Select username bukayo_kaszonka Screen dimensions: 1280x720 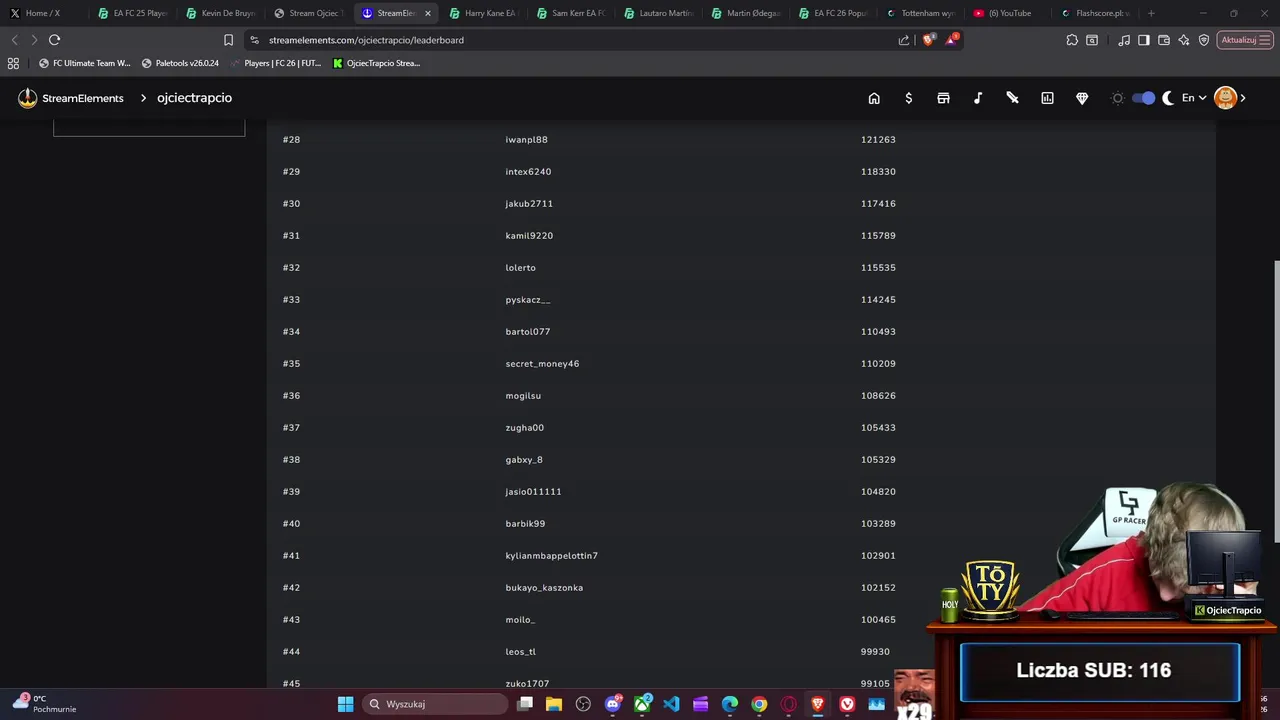[x=544, y=588]
